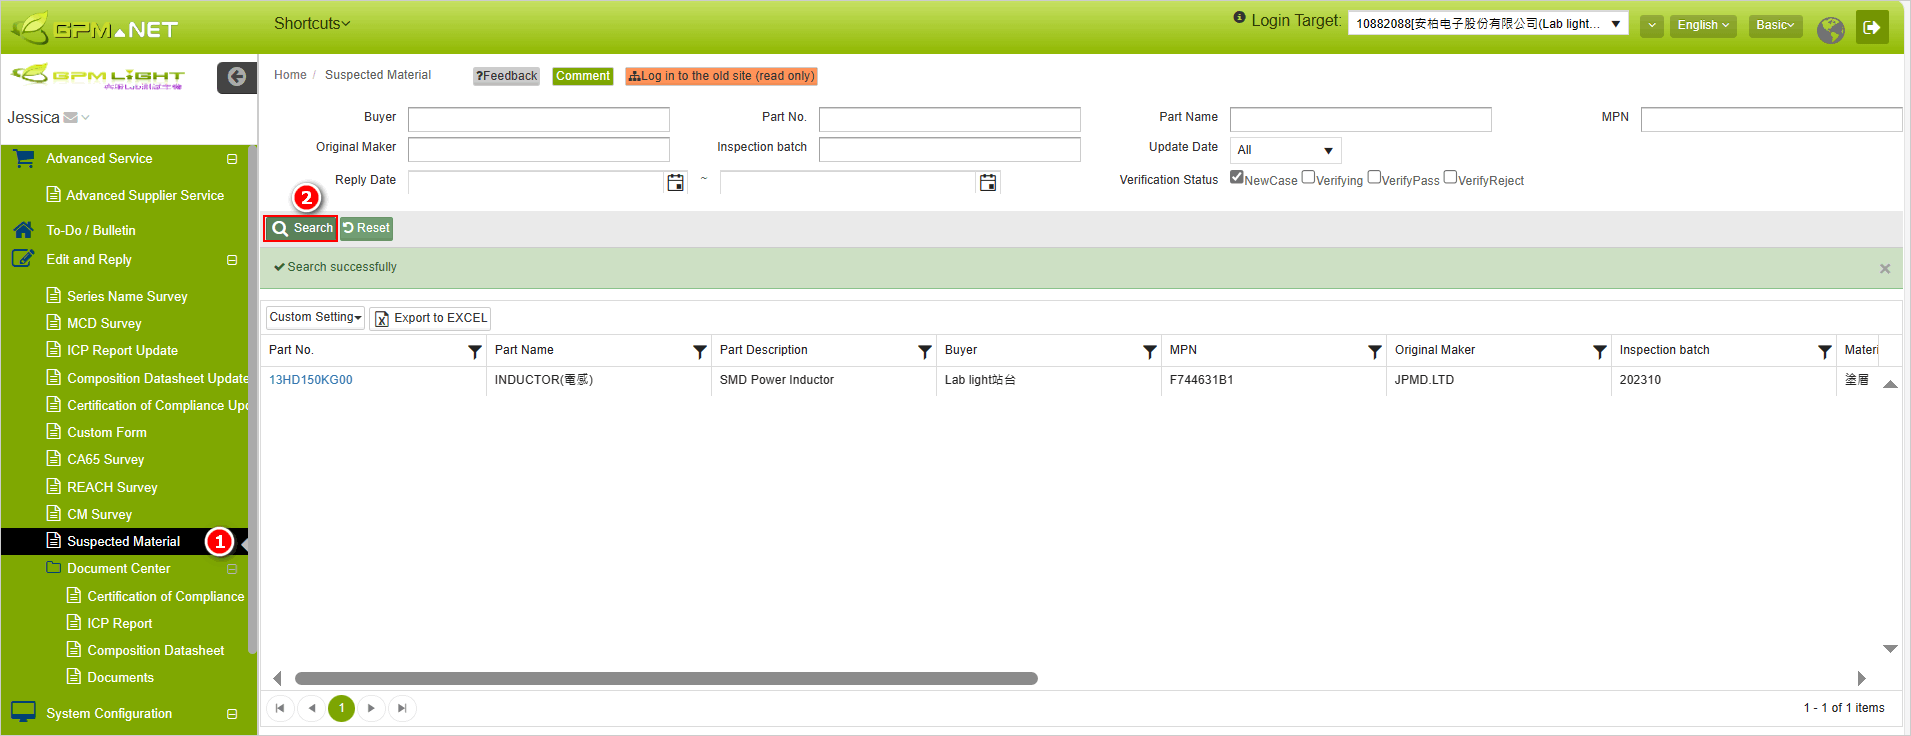
Task: Click the horizontal scrollbar of the results grid
Action: (666, 678)
